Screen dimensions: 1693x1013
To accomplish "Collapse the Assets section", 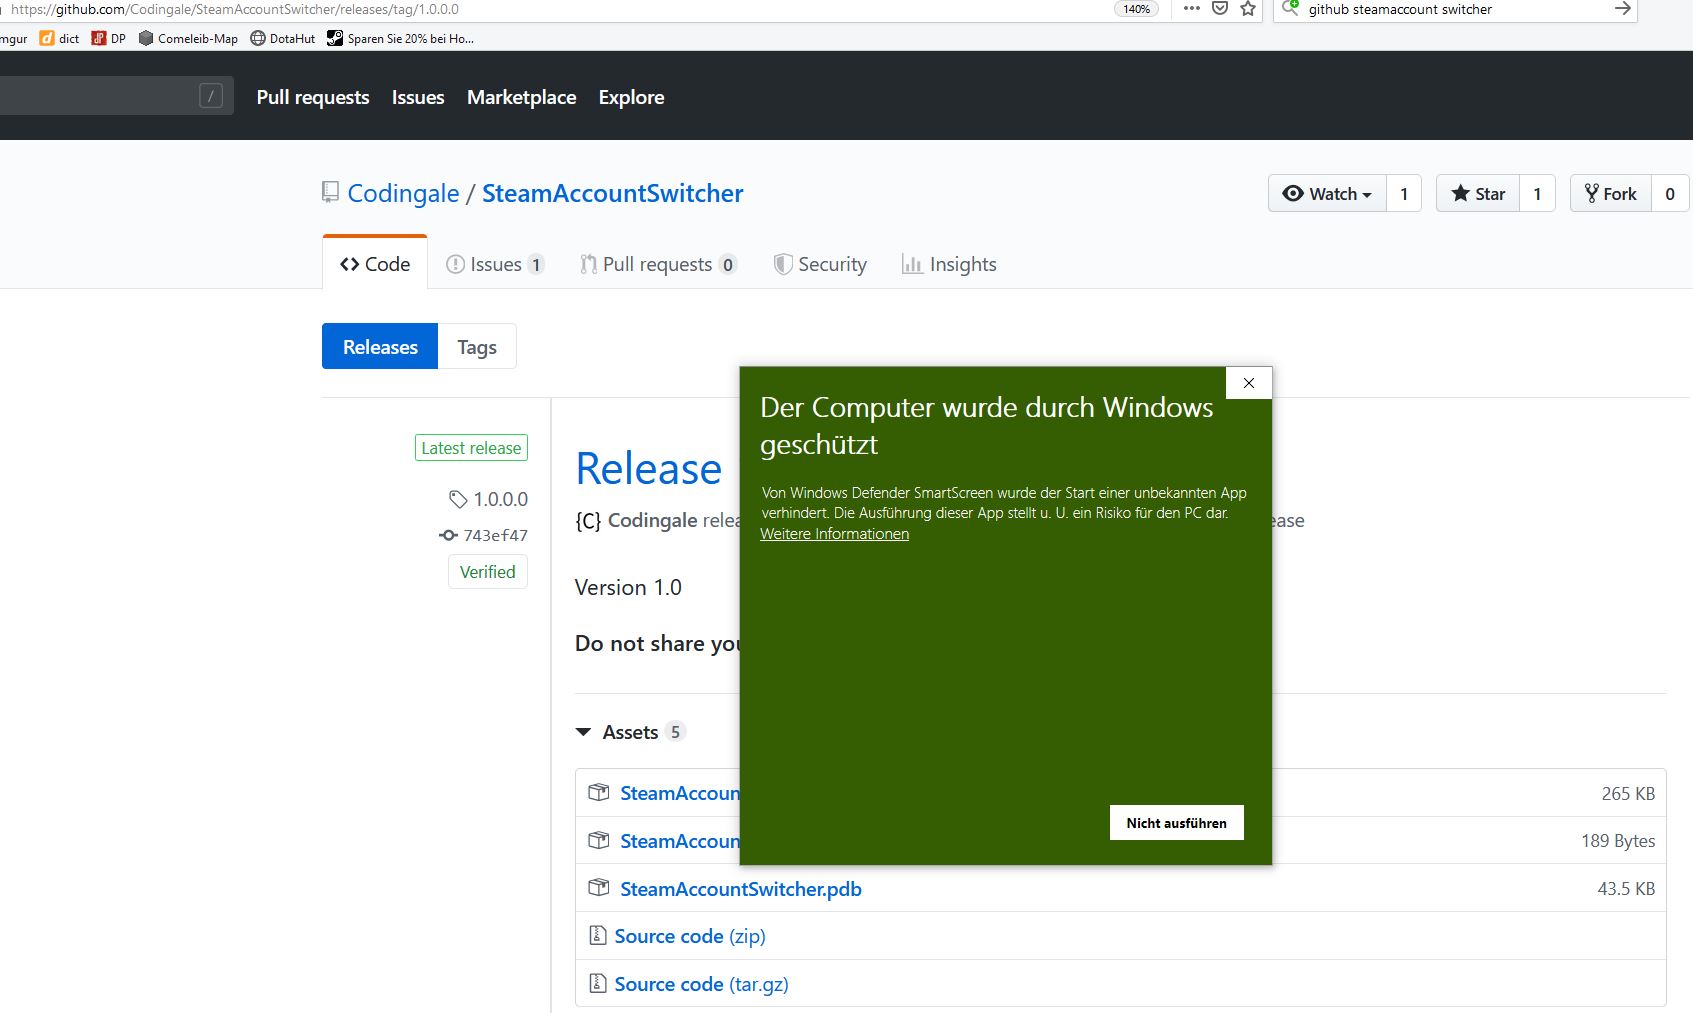I will click(630, 732).
